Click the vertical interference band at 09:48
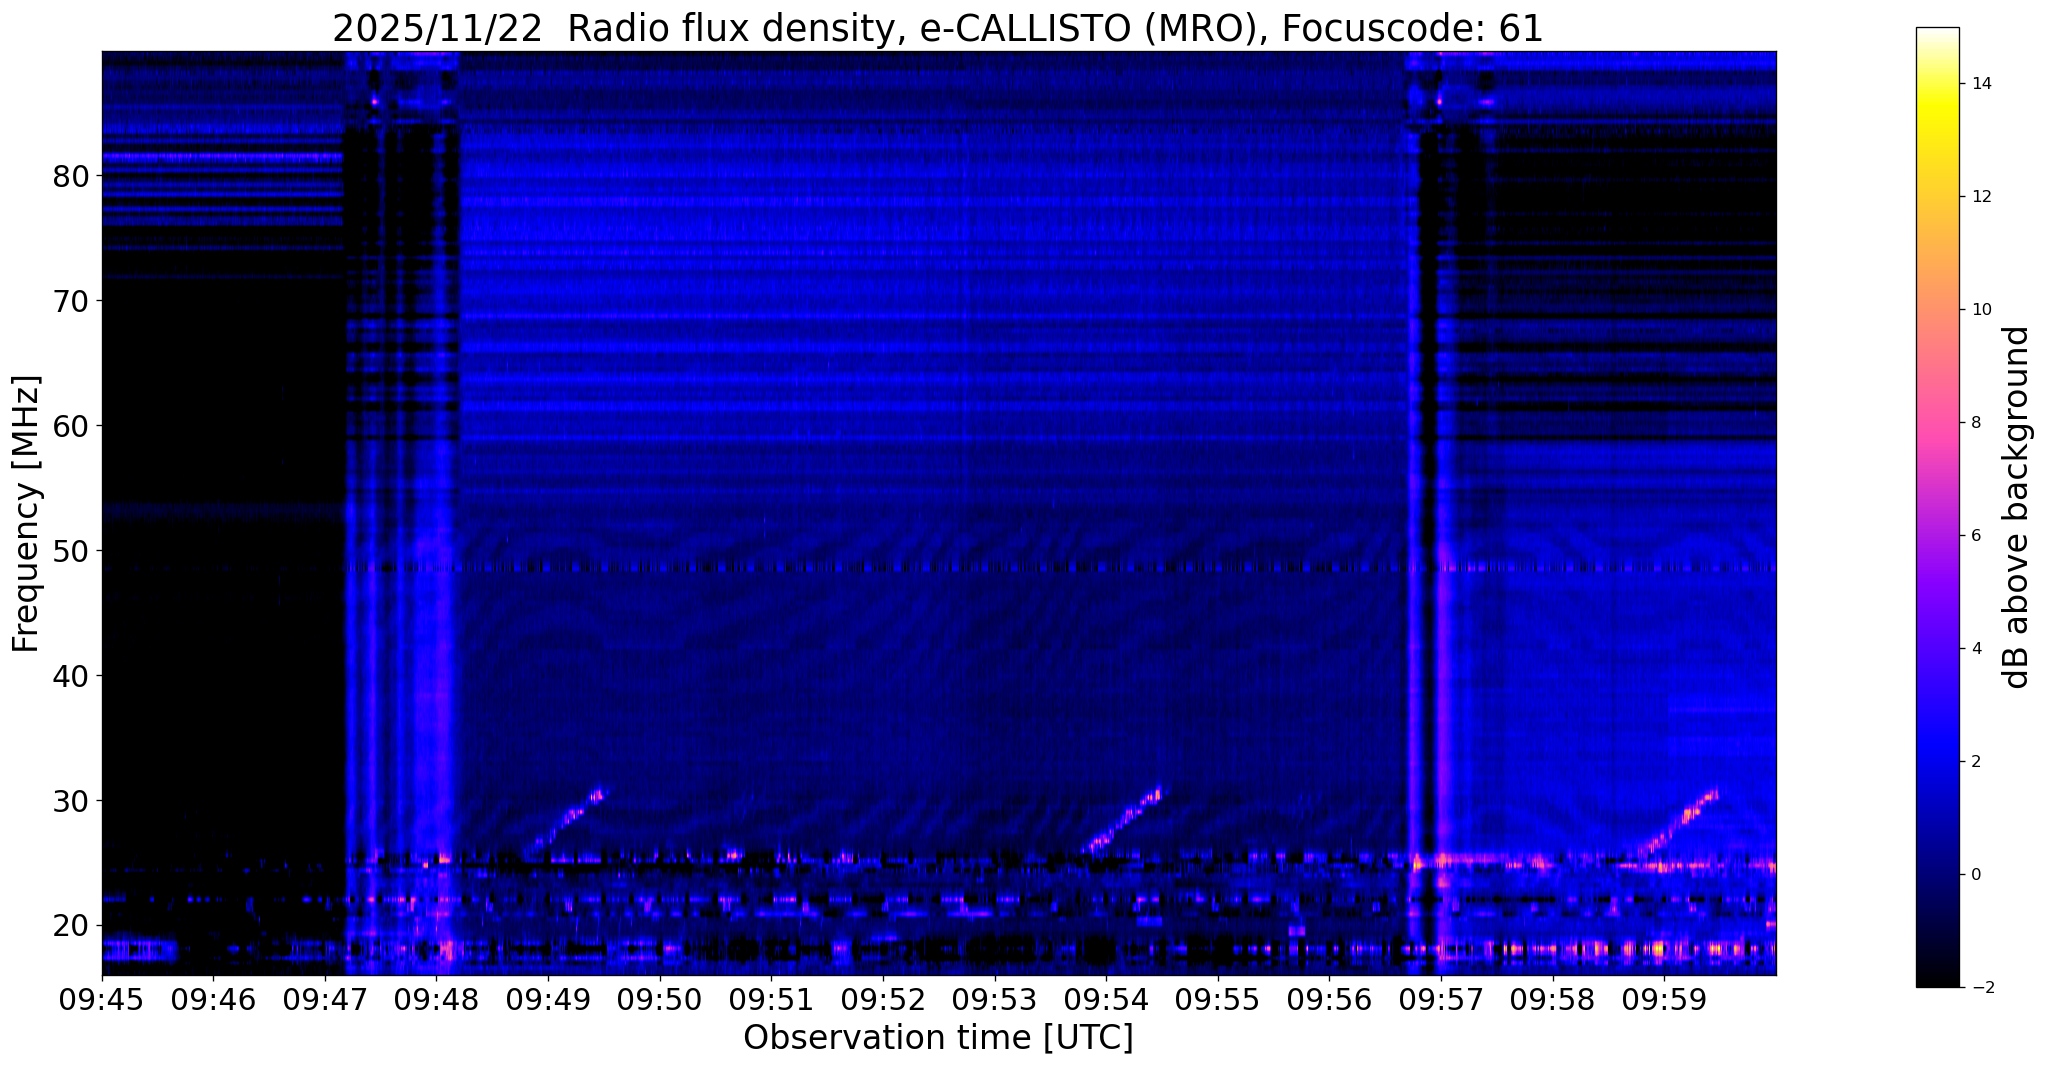The width and height of the screenshot is (2047, 1067). tap(438, 512)
